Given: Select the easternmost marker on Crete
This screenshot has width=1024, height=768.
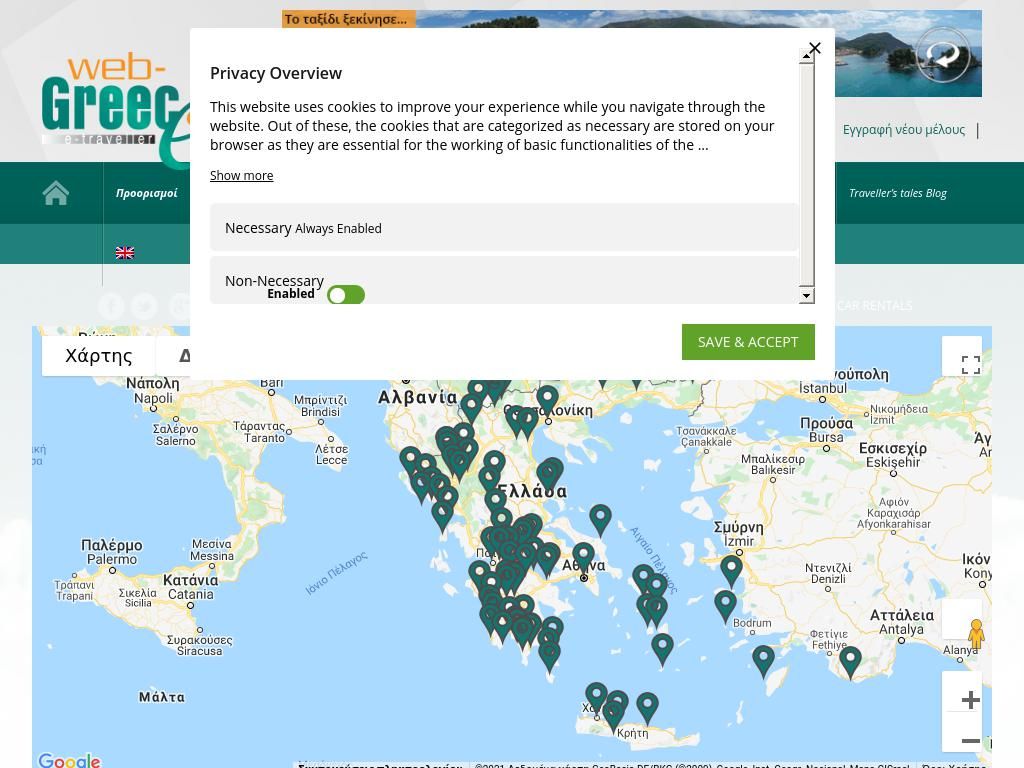Looking at the screenshot, I should point(647,707).
